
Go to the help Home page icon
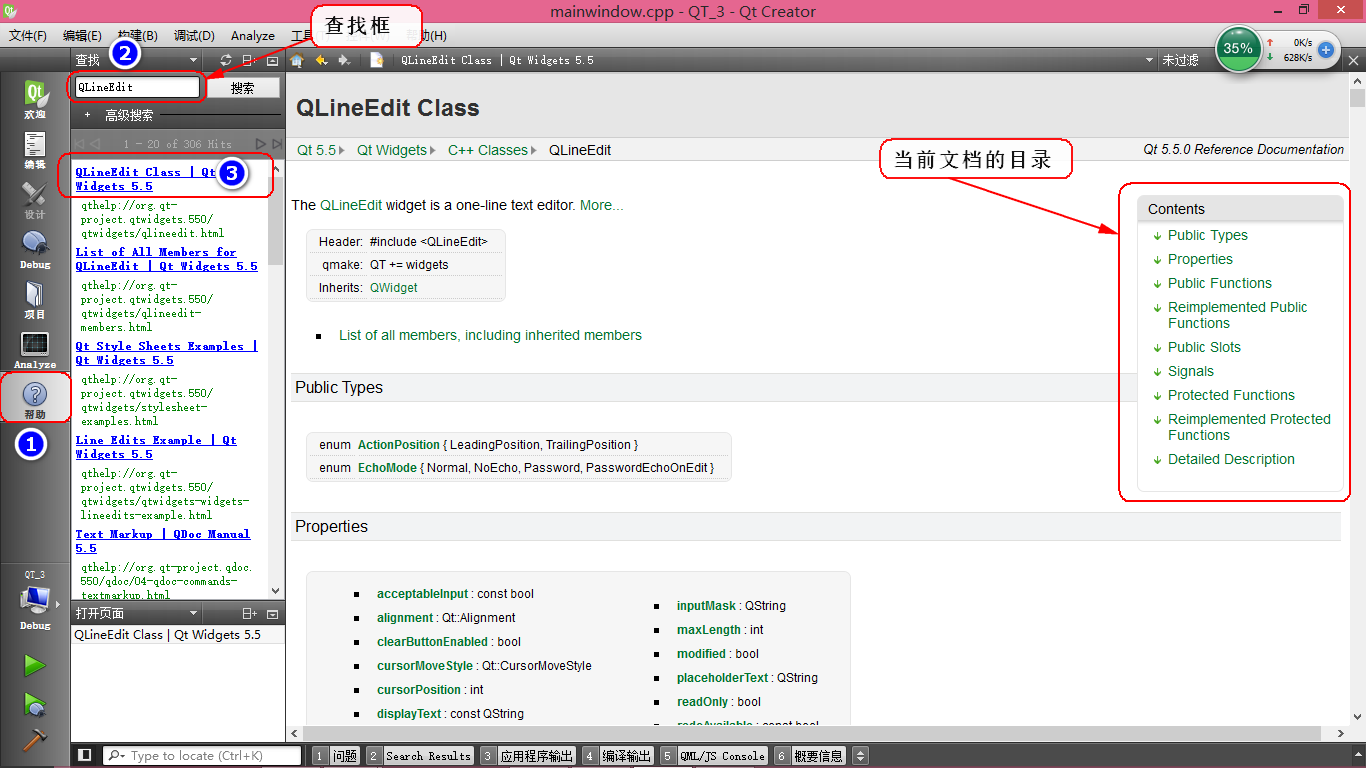[297, 60]
